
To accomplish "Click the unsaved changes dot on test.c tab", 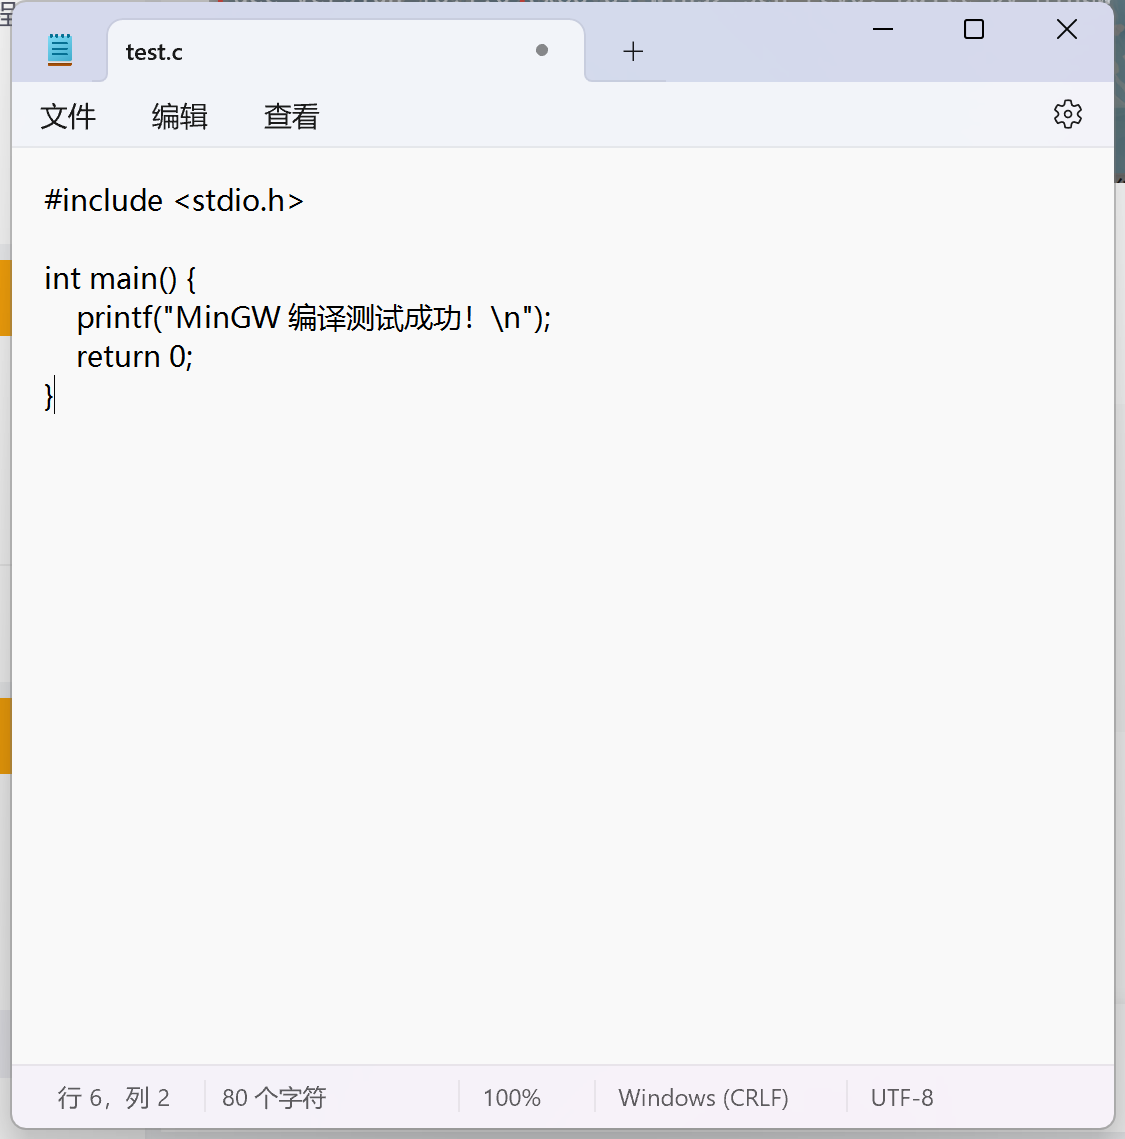I will (541, 50).
